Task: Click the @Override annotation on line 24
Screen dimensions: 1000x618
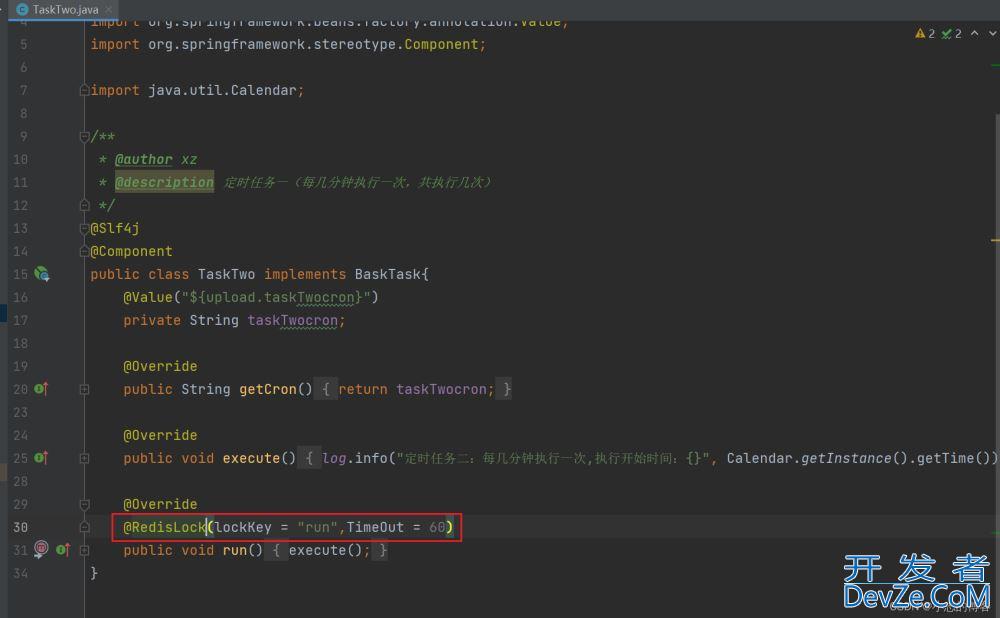Action: [x=160, y=435]
